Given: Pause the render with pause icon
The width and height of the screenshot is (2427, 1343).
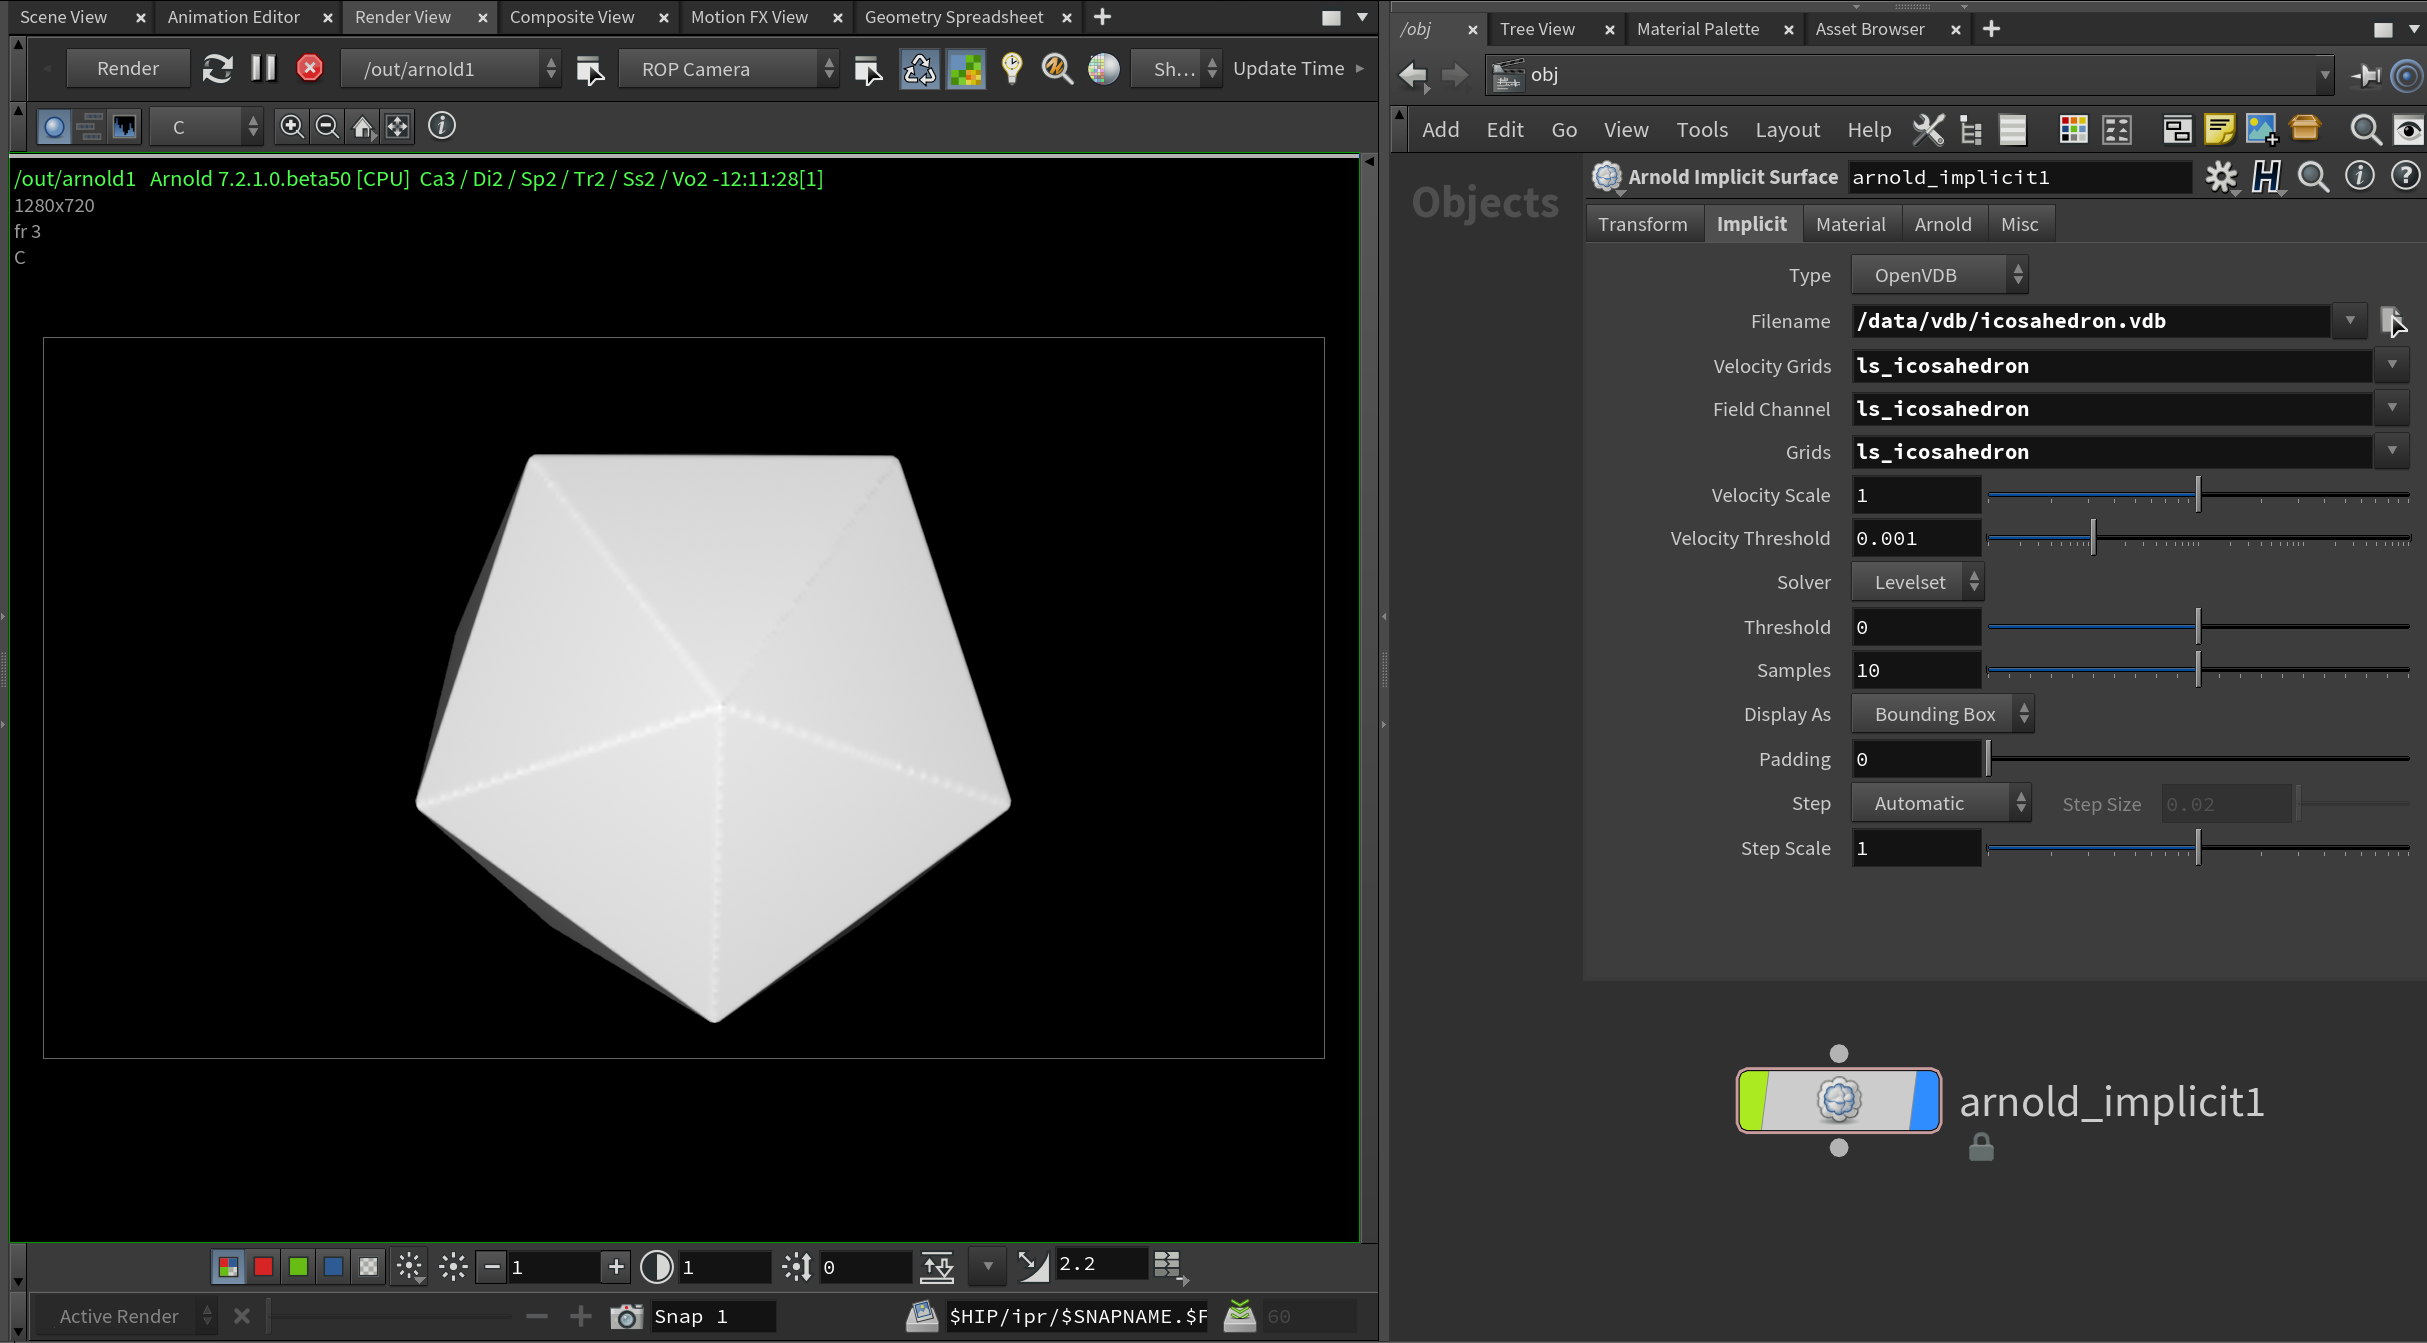Looking at the screenshot, I should pos(263,68).
